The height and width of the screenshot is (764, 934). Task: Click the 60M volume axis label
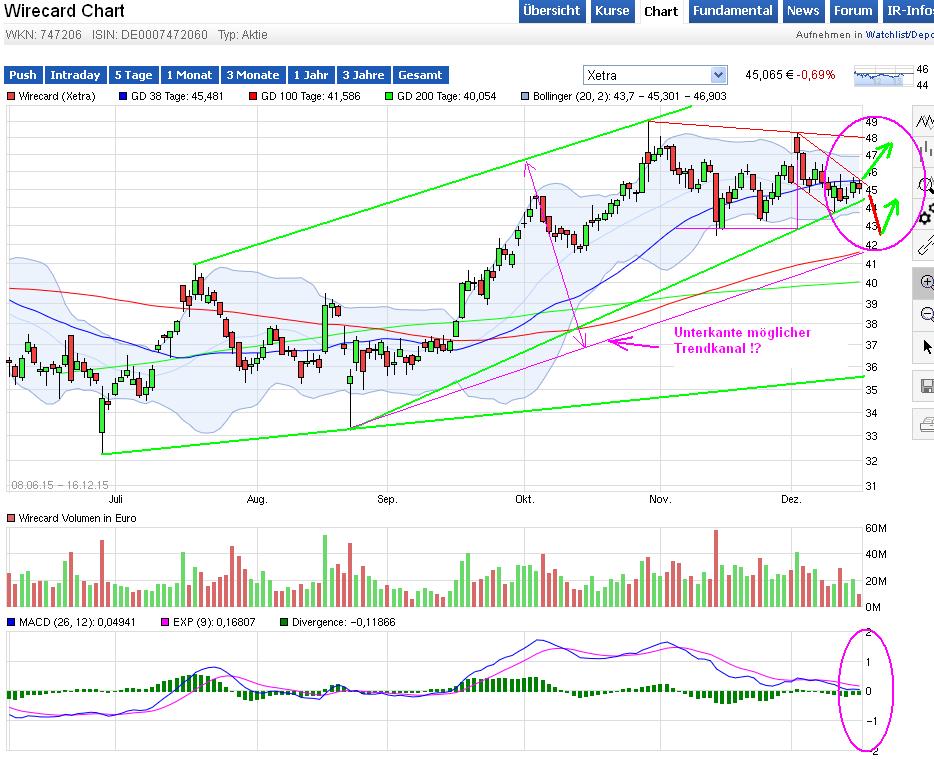876,528
